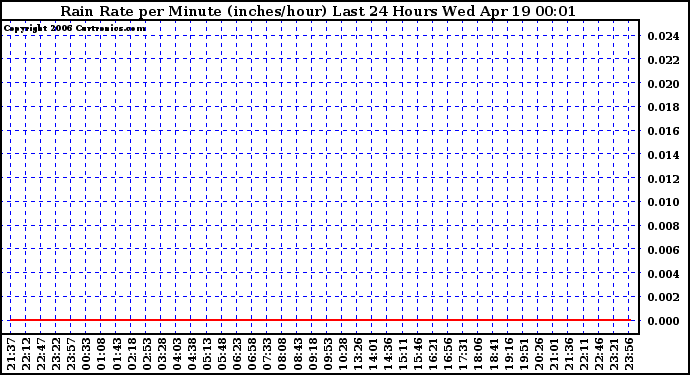
Task: Click the 0.004 y-axis label
Action: 663,274
